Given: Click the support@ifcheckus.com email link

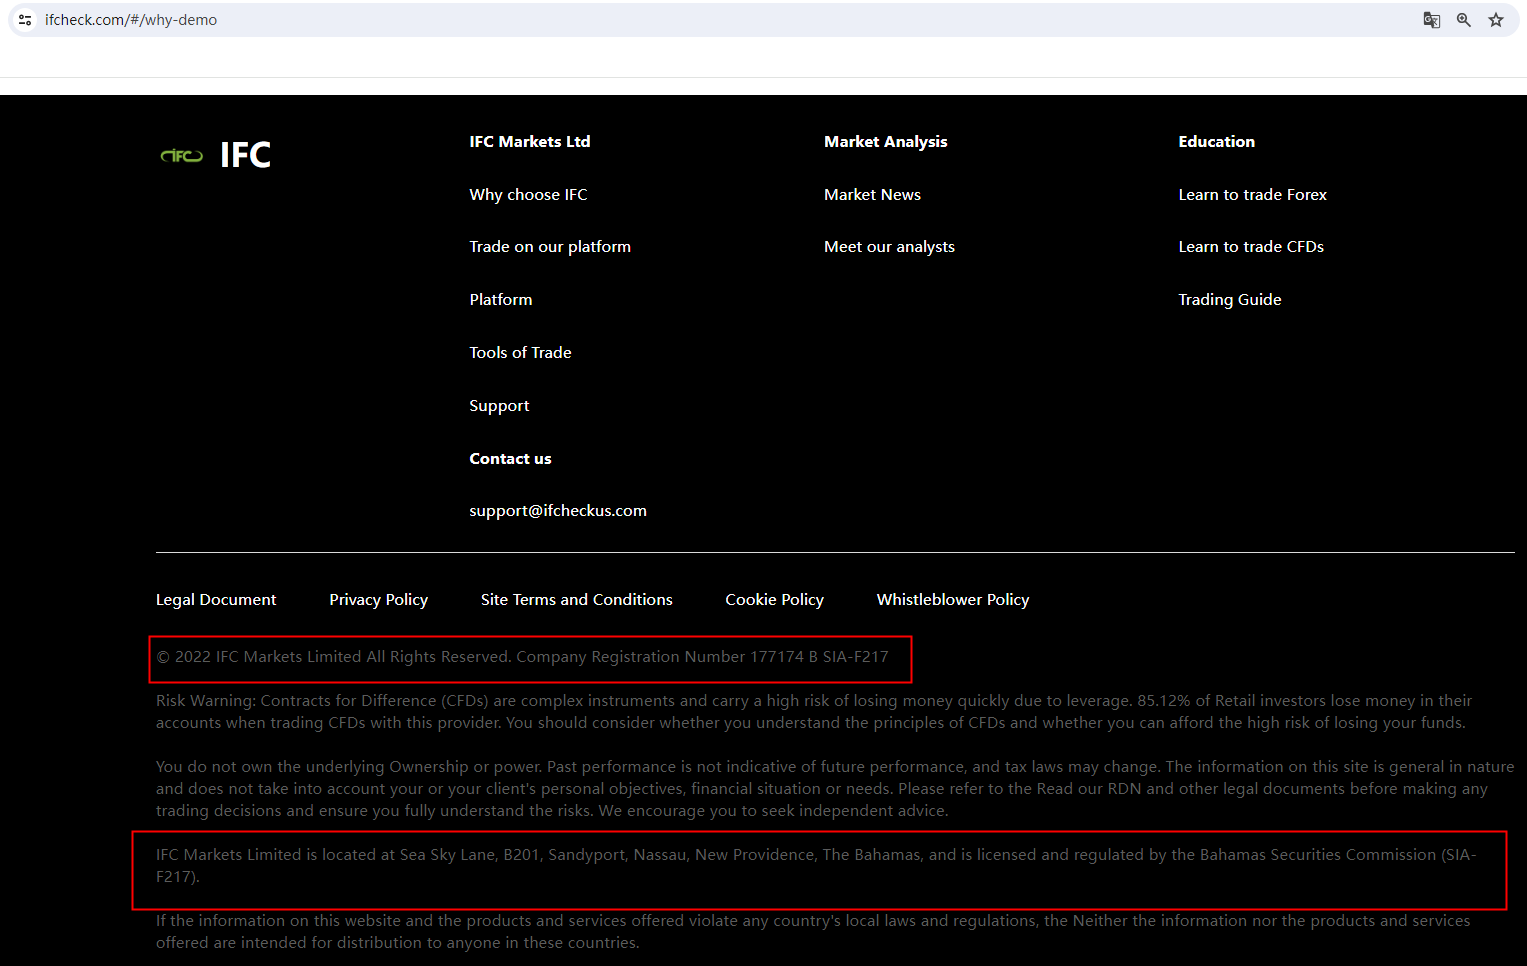Looking at the screenshot, I should tap(557, 510).
